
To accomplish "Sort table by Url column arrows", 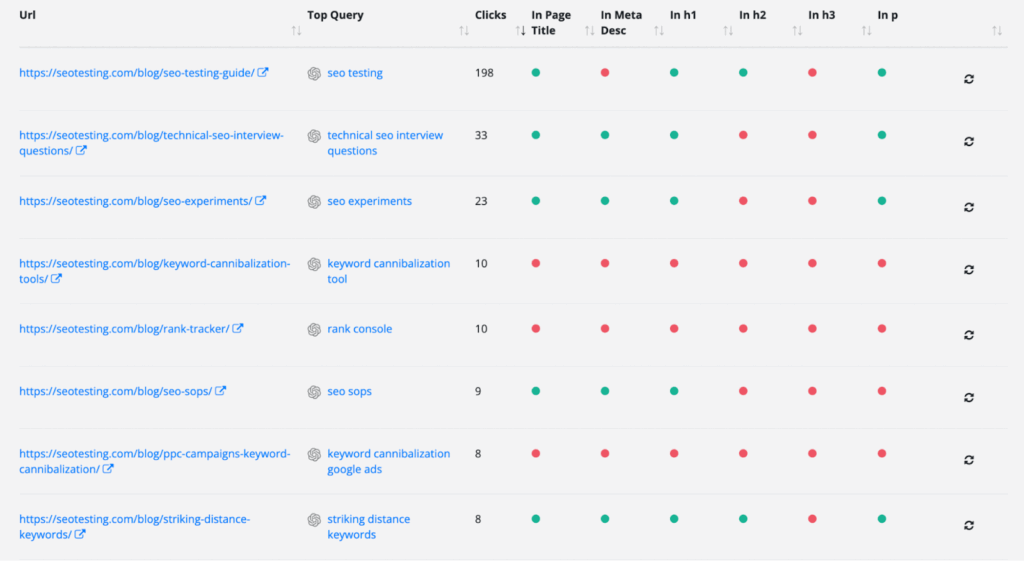I will [296, 31].
